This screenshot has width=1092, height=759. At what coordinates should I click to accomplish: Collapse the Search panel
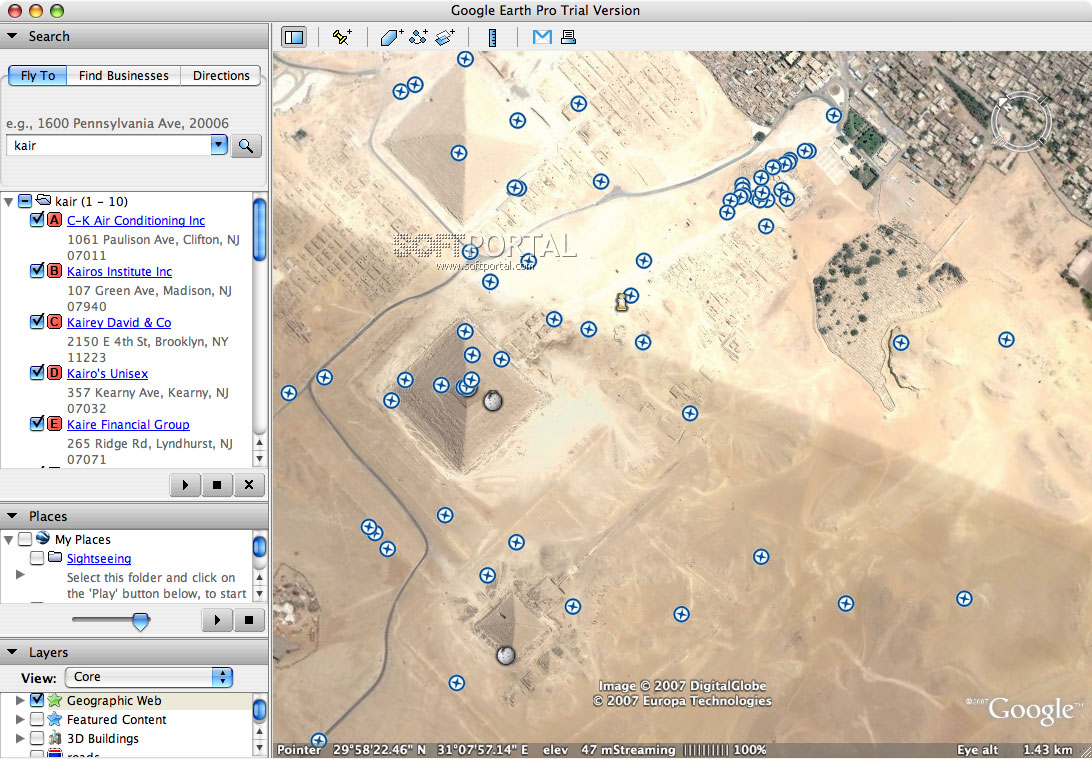pos(13,36)
